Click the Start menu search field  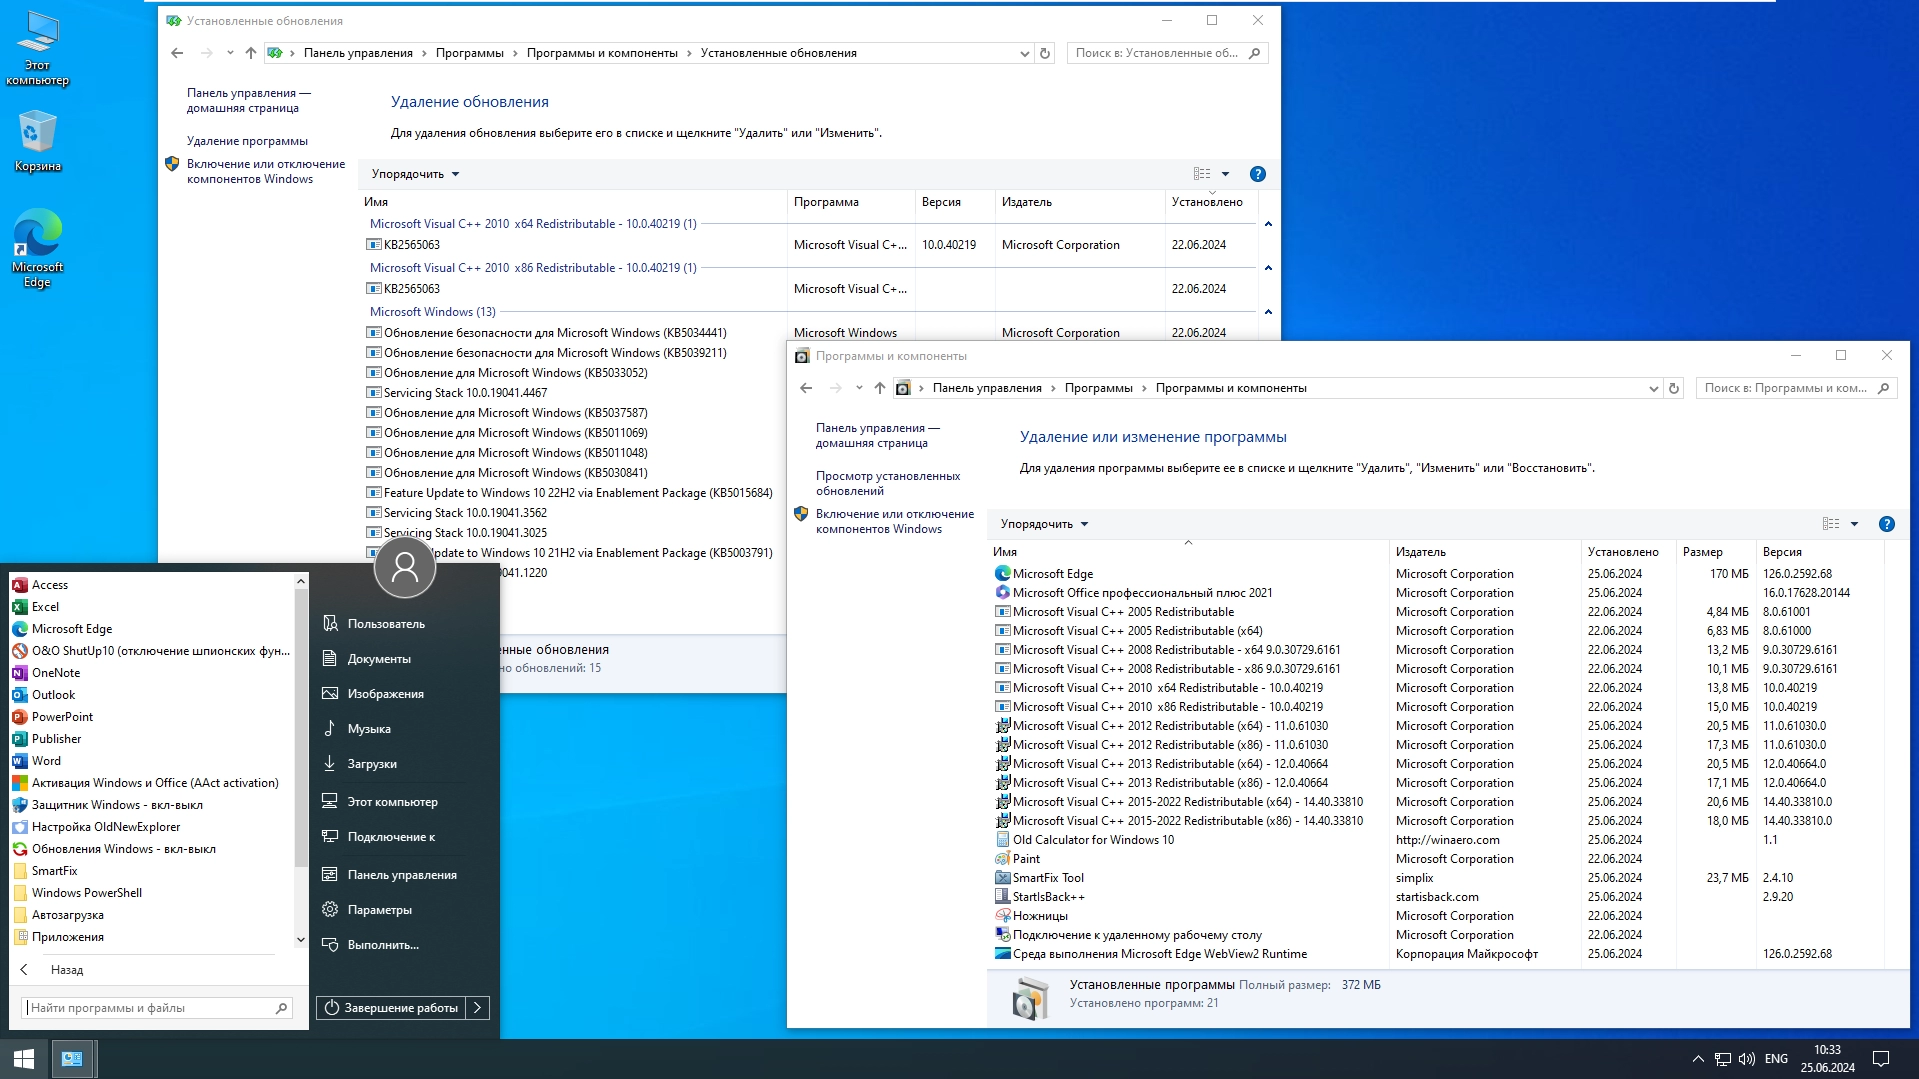click(x=150, y=1007)
